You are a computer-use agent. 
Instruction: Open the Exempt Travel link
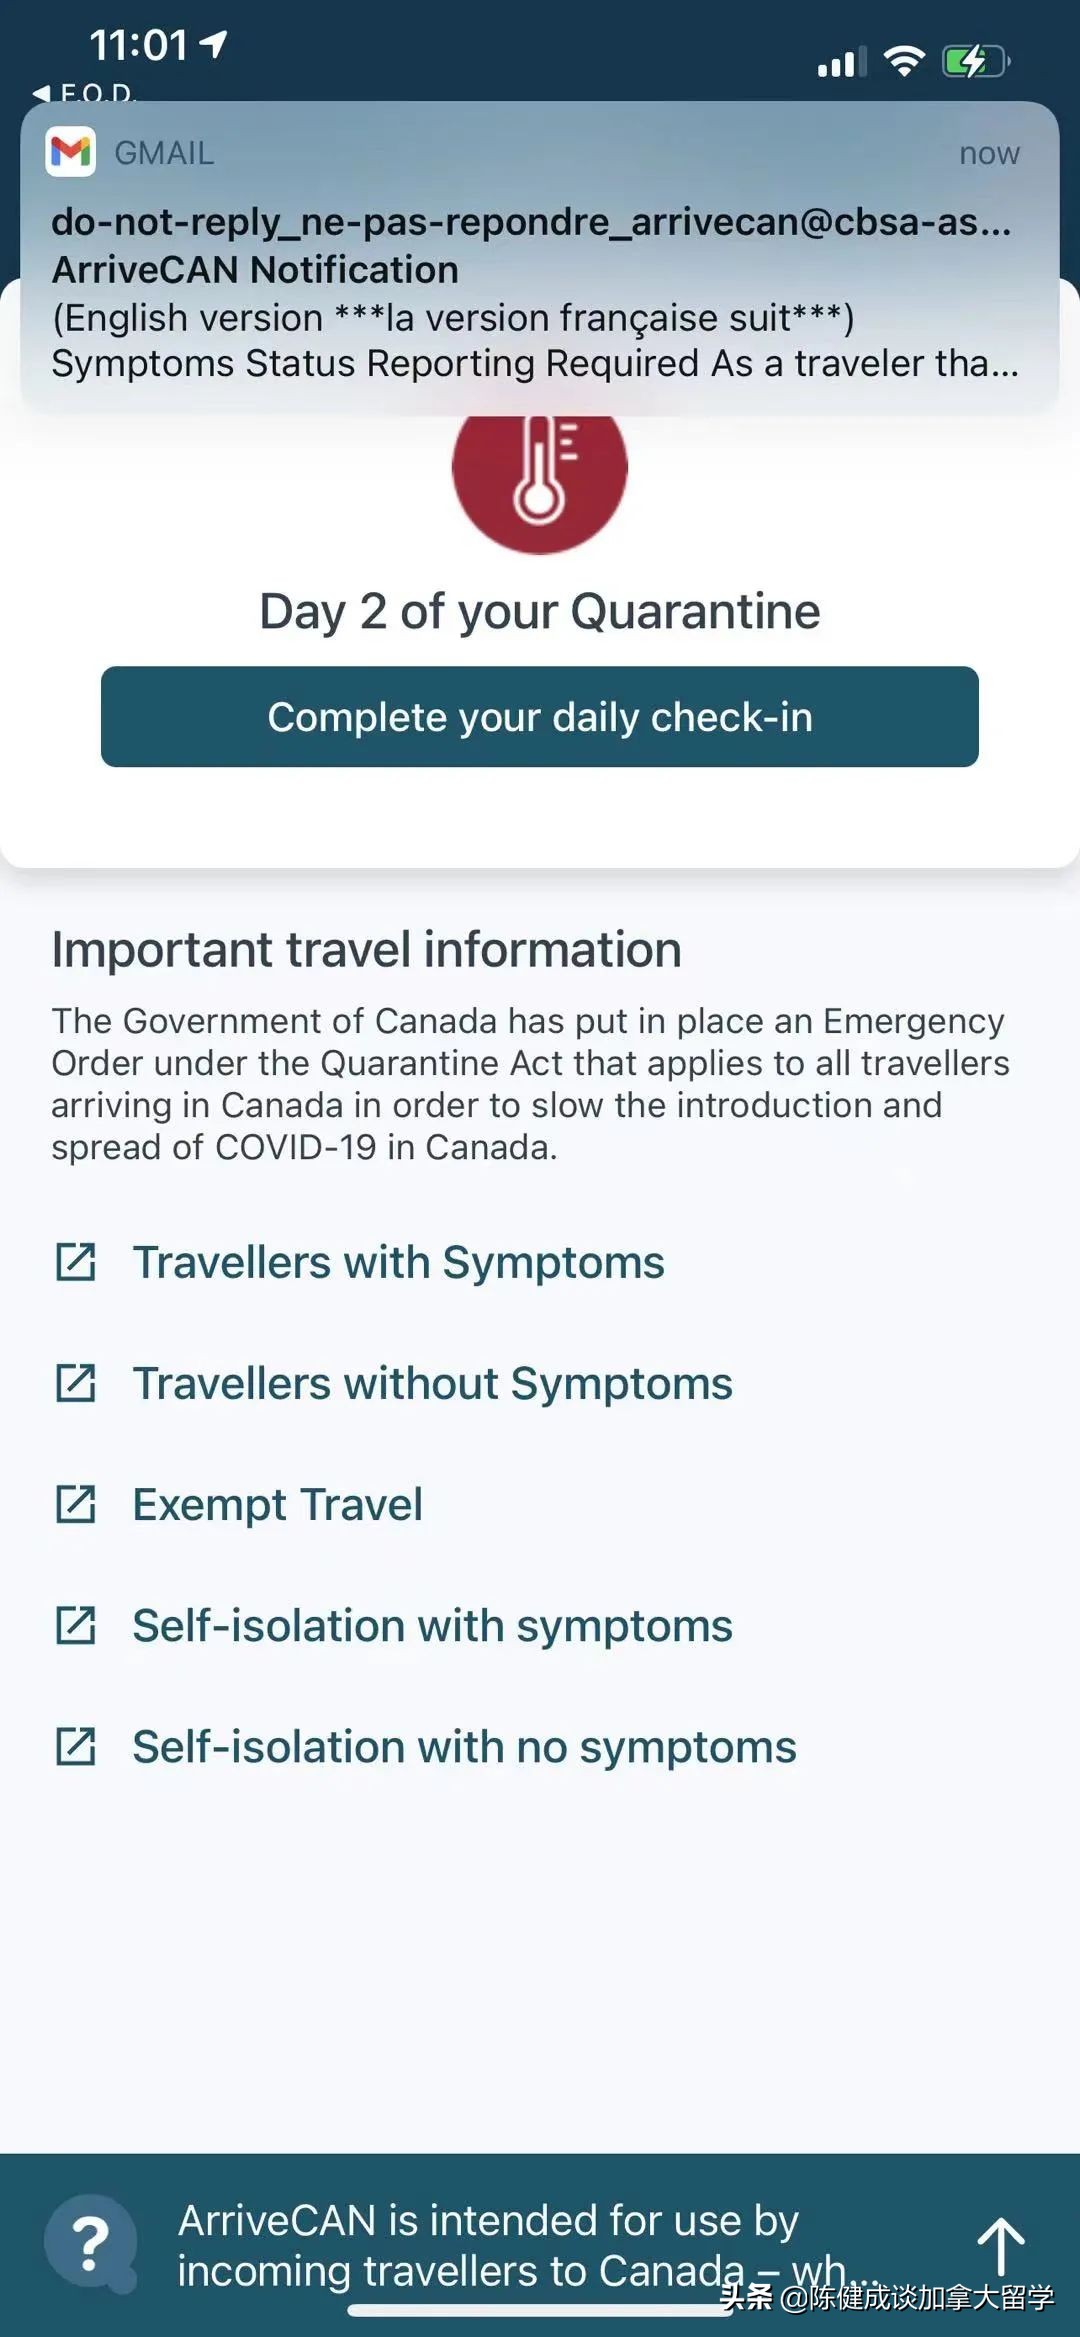coord(277,1504)
